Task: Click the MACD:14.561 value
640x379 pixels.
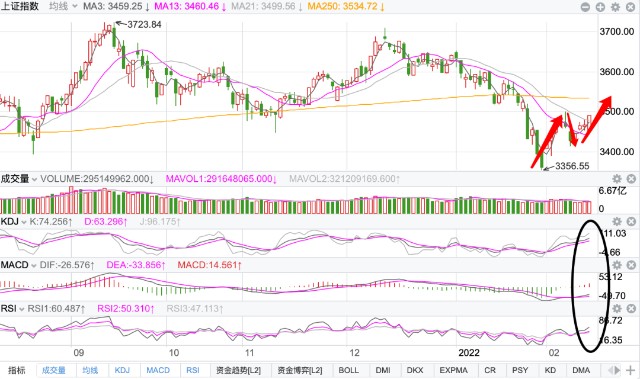Action: point(209,265)
